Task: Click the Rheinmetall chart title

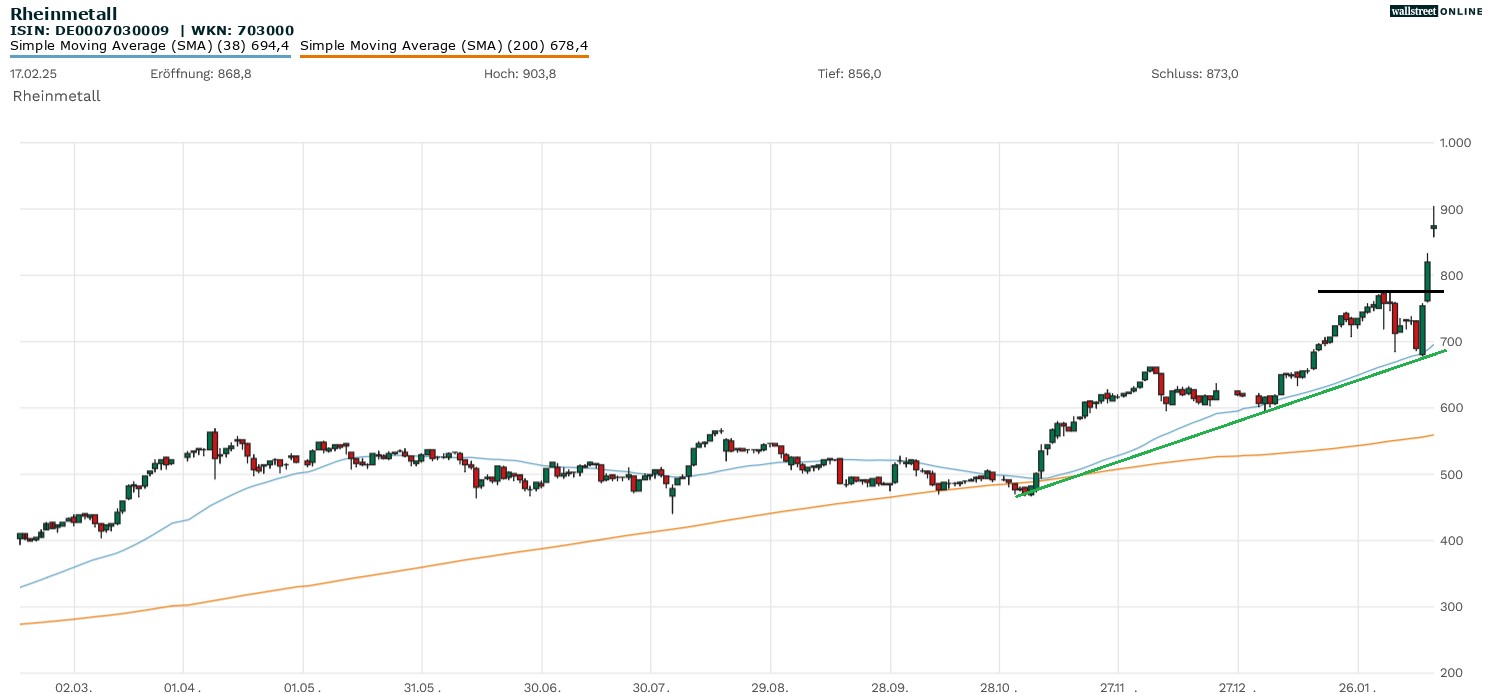Action: [x=63, y=13]
